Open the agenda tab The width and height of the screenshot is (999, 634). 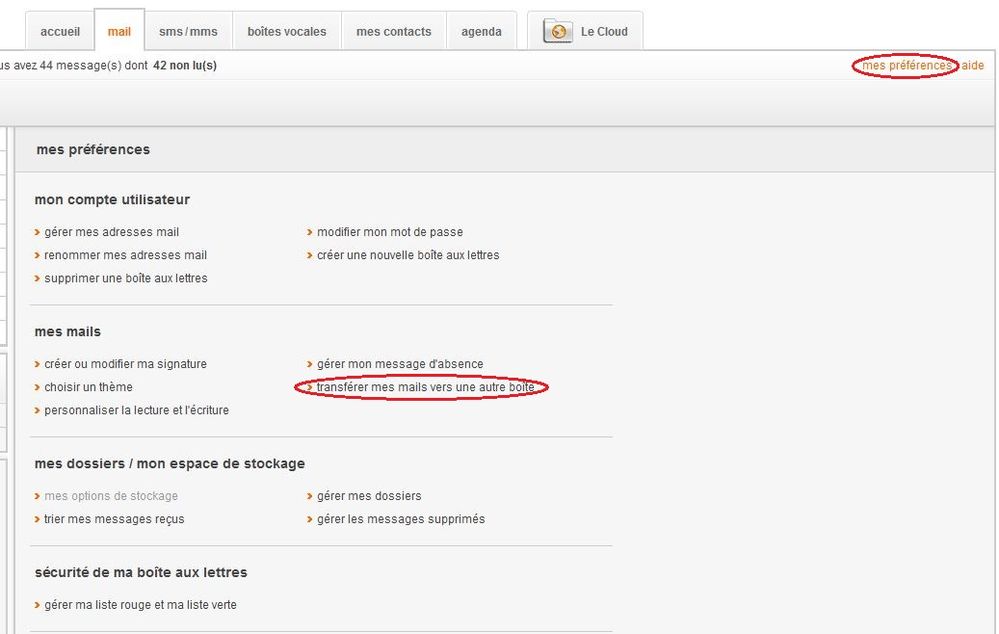(x=481, y=32)
